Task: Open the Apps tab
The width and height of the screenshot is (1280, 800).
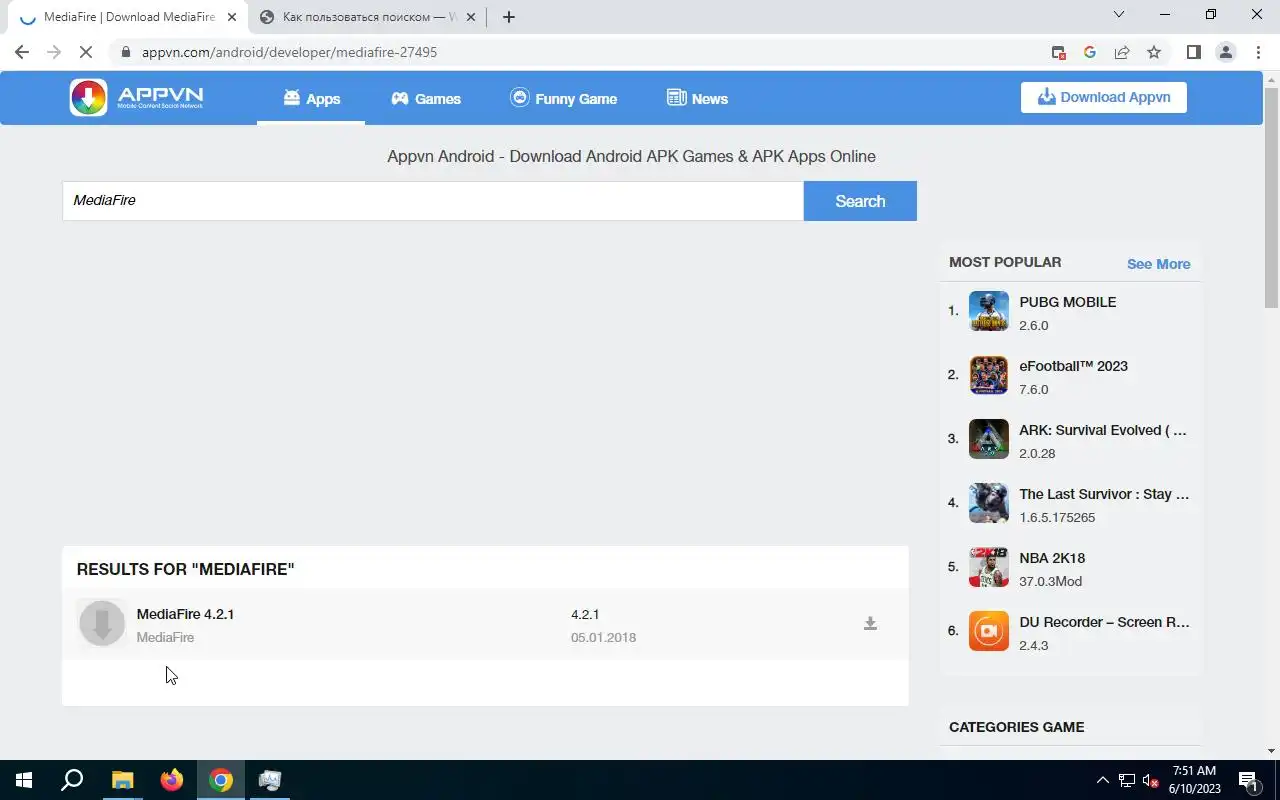Action: (x=311, y=98)
